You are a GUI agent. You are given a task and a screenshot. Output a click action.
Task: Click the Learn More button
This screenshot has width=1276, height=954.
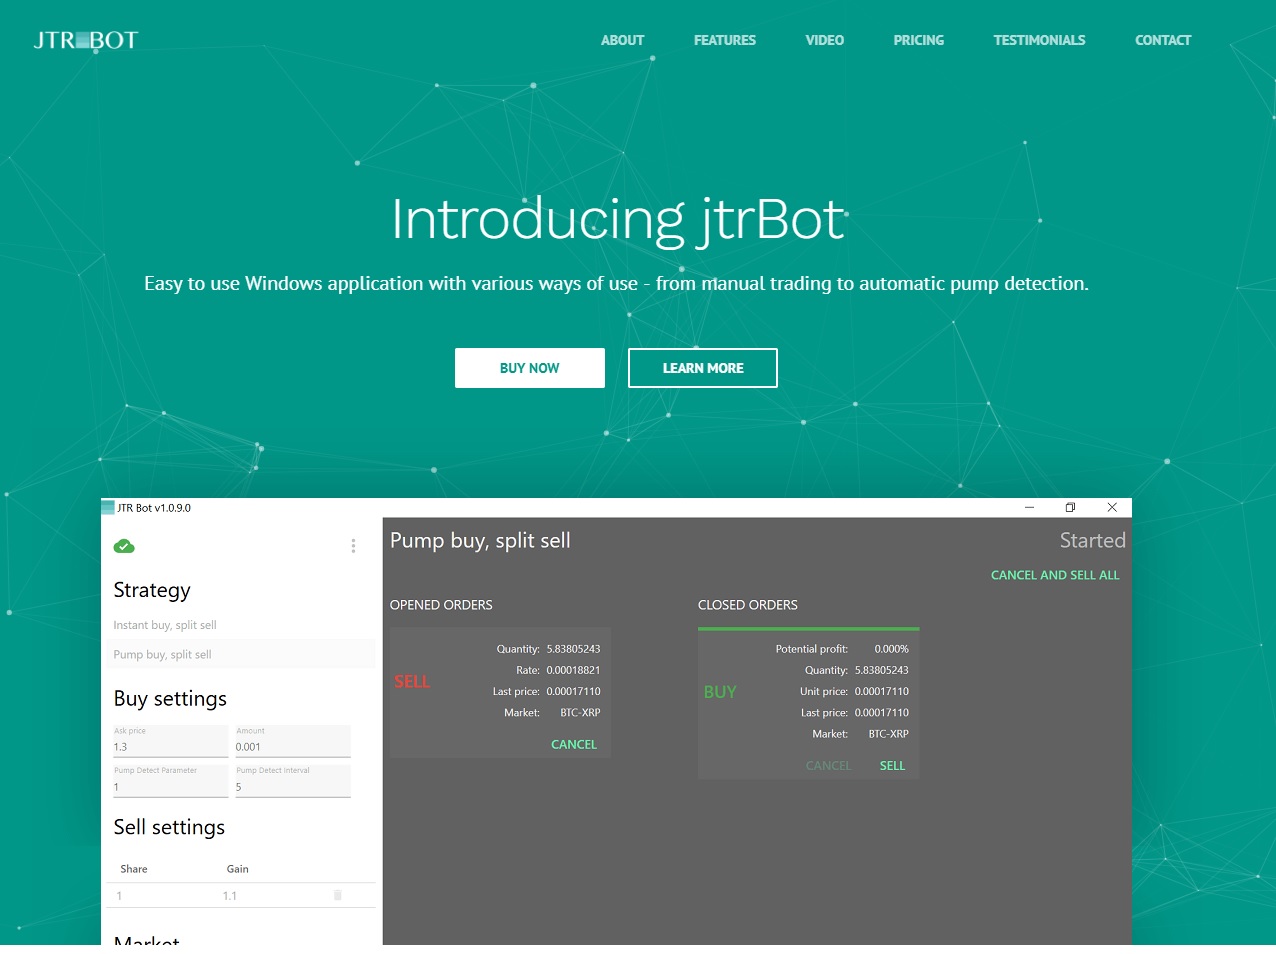703,368
